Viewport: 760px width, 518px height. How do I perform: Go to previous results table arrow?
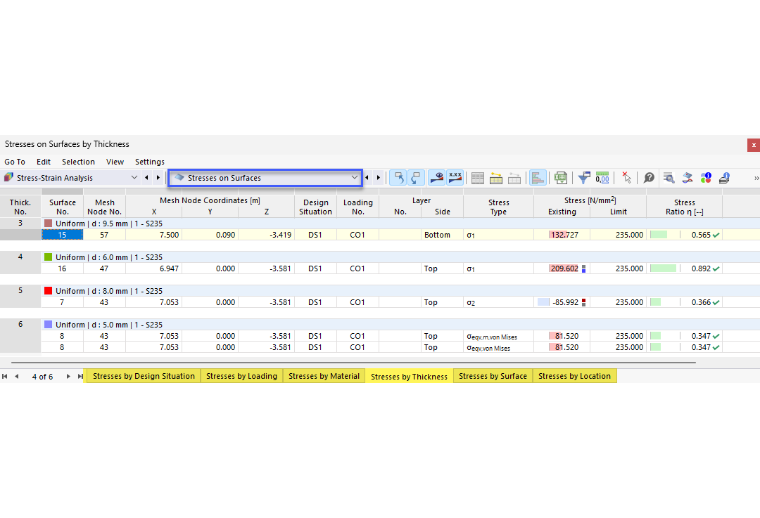(367, 178)
